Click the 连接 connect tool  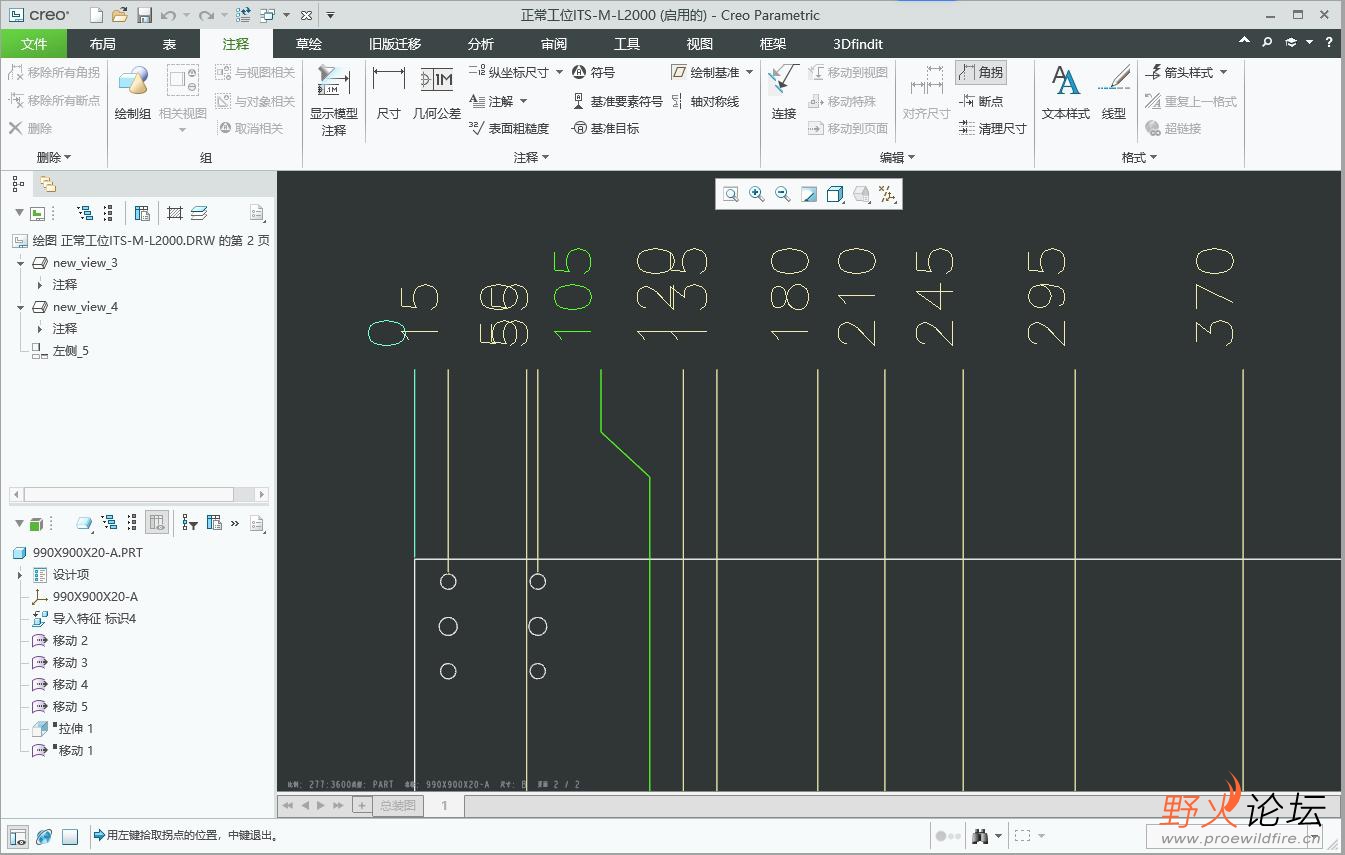point(784,94)
